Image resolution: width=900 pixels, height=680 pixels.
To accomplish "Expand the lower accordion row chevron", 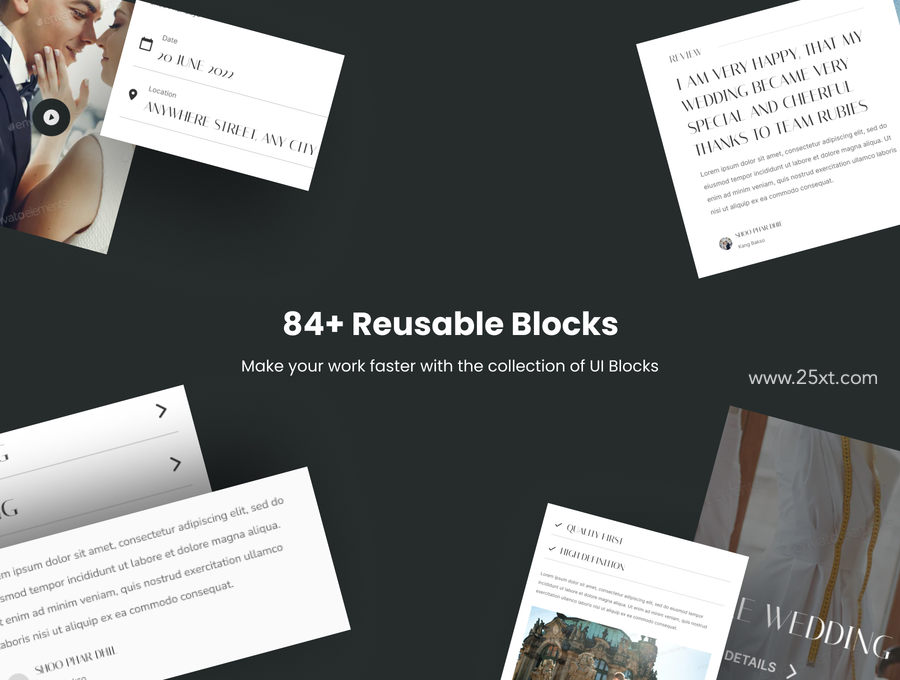I will click(x=176, y=464).
